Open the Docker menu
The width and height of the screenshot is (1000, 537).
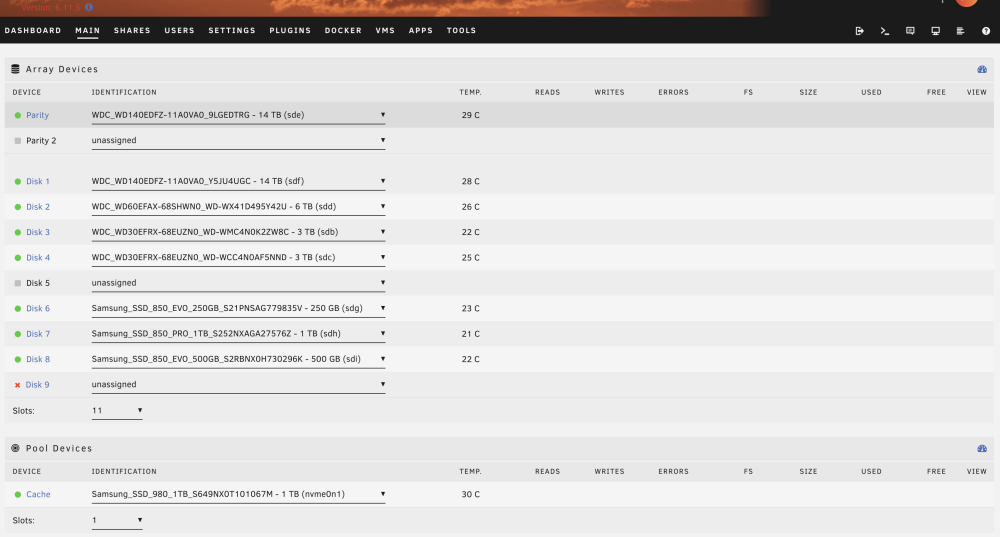click(x=343, y=31)
